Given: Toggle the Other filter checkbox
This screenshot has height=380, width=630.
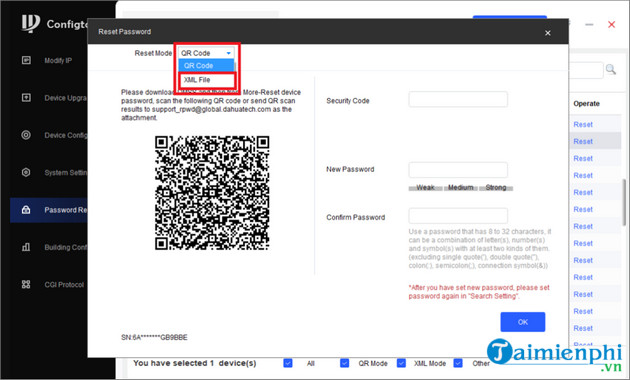Looking at the screenshot, I should [458, 363].
